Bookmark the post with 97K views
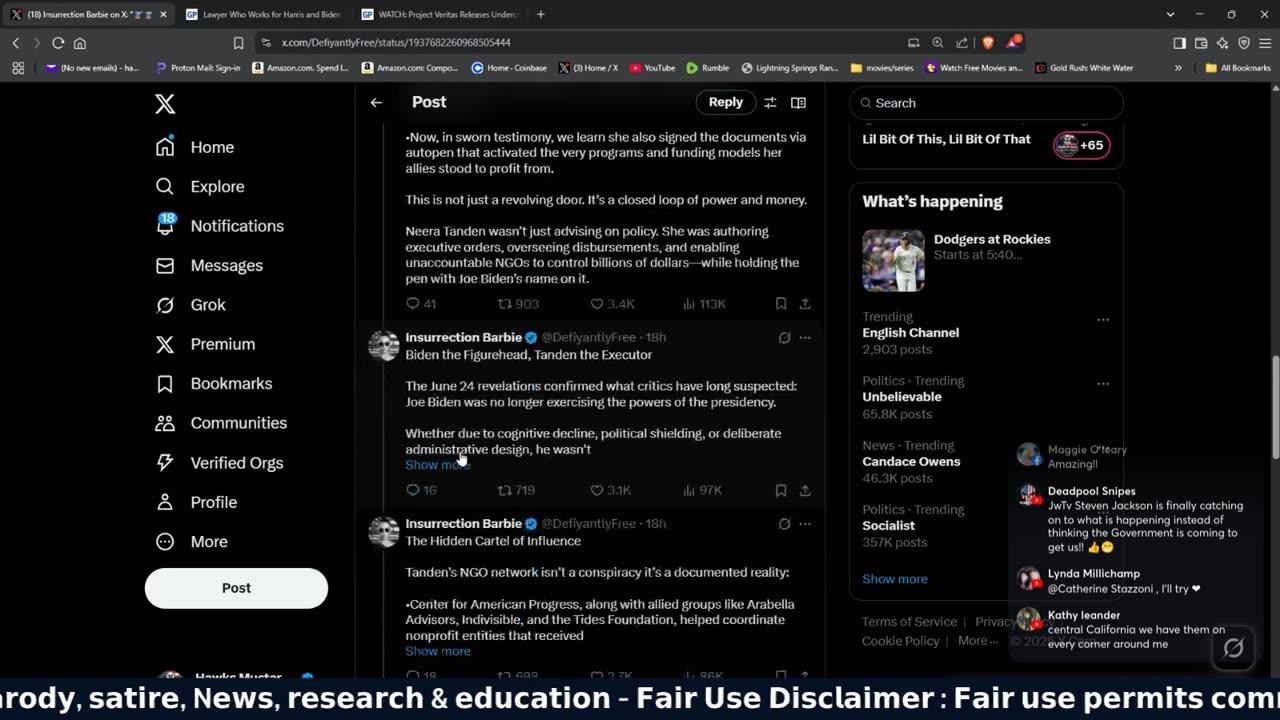The height and width of the screenshot is (720, 1280). 780,490
